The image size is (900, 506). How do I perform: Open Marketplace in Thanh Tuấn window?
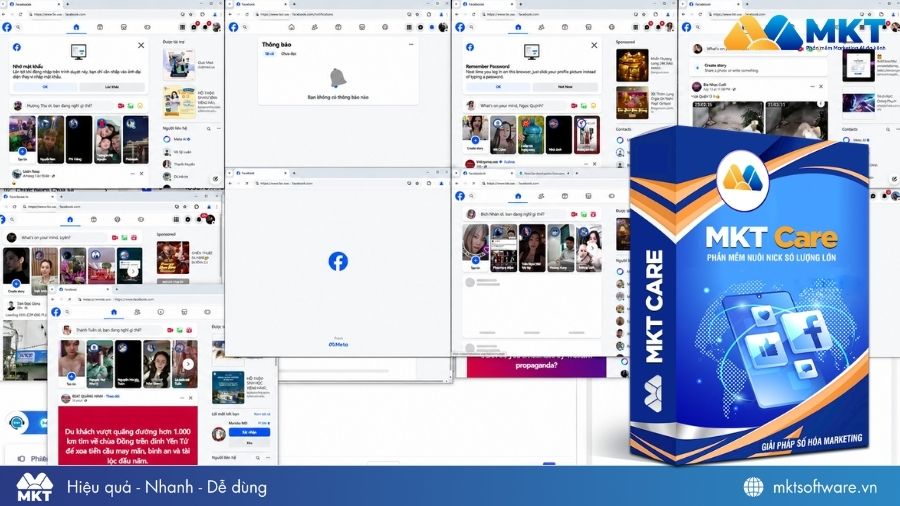[x=184, y=312]
